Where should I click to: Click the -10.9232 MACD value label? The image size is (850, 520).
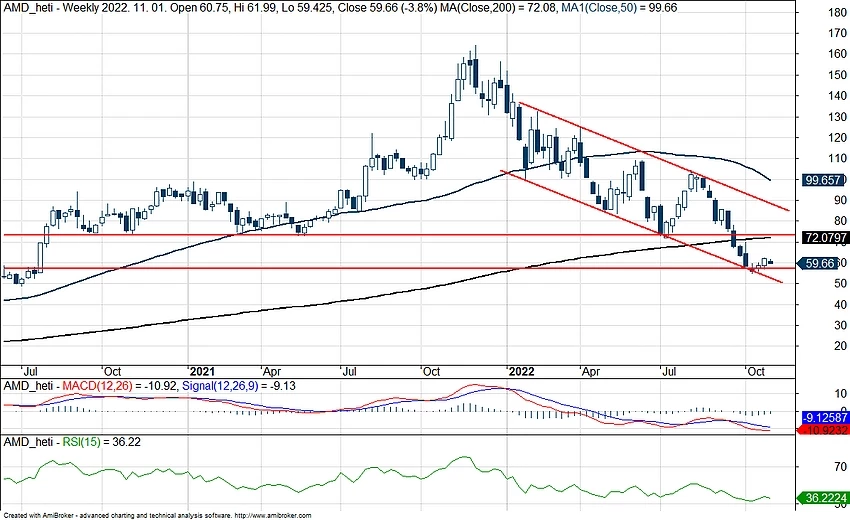coord(824,430)
